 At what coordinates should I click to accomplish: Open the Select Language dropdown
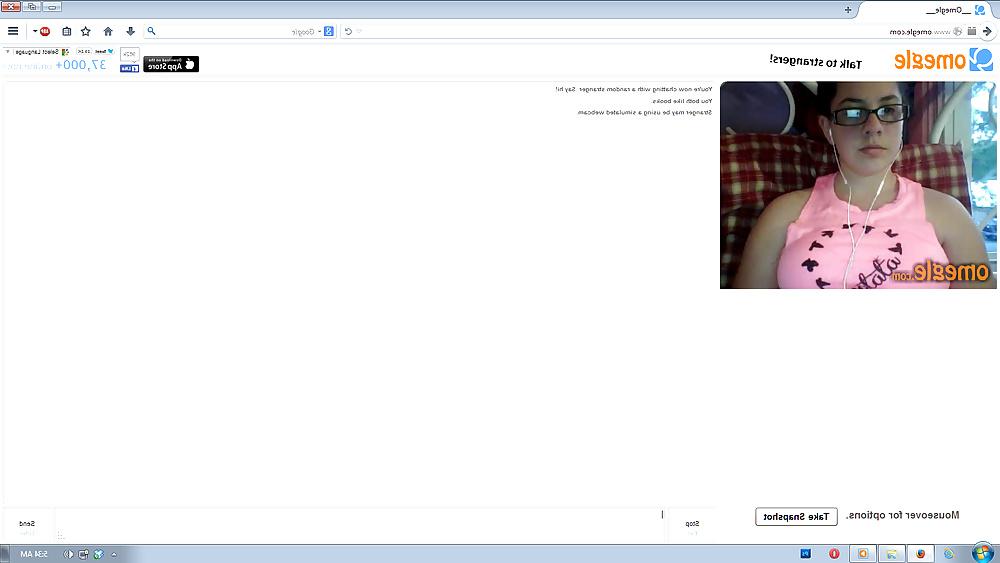coord(38,52)
